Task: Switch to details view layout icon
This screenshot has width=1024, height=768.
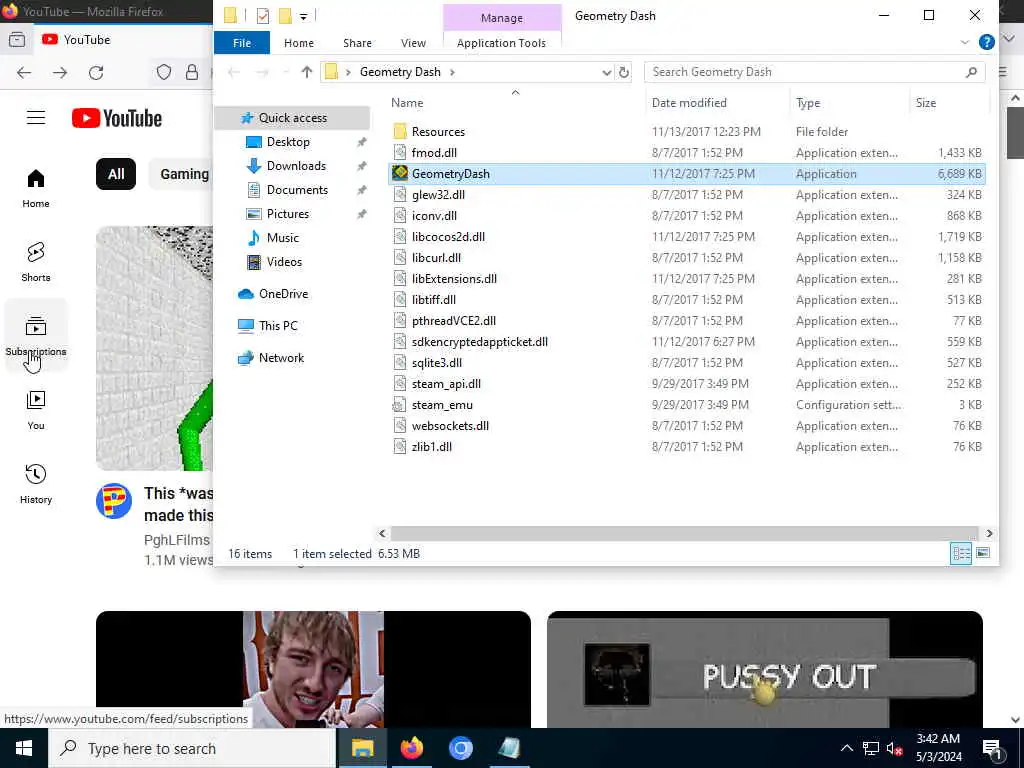Action: point(961,553)
